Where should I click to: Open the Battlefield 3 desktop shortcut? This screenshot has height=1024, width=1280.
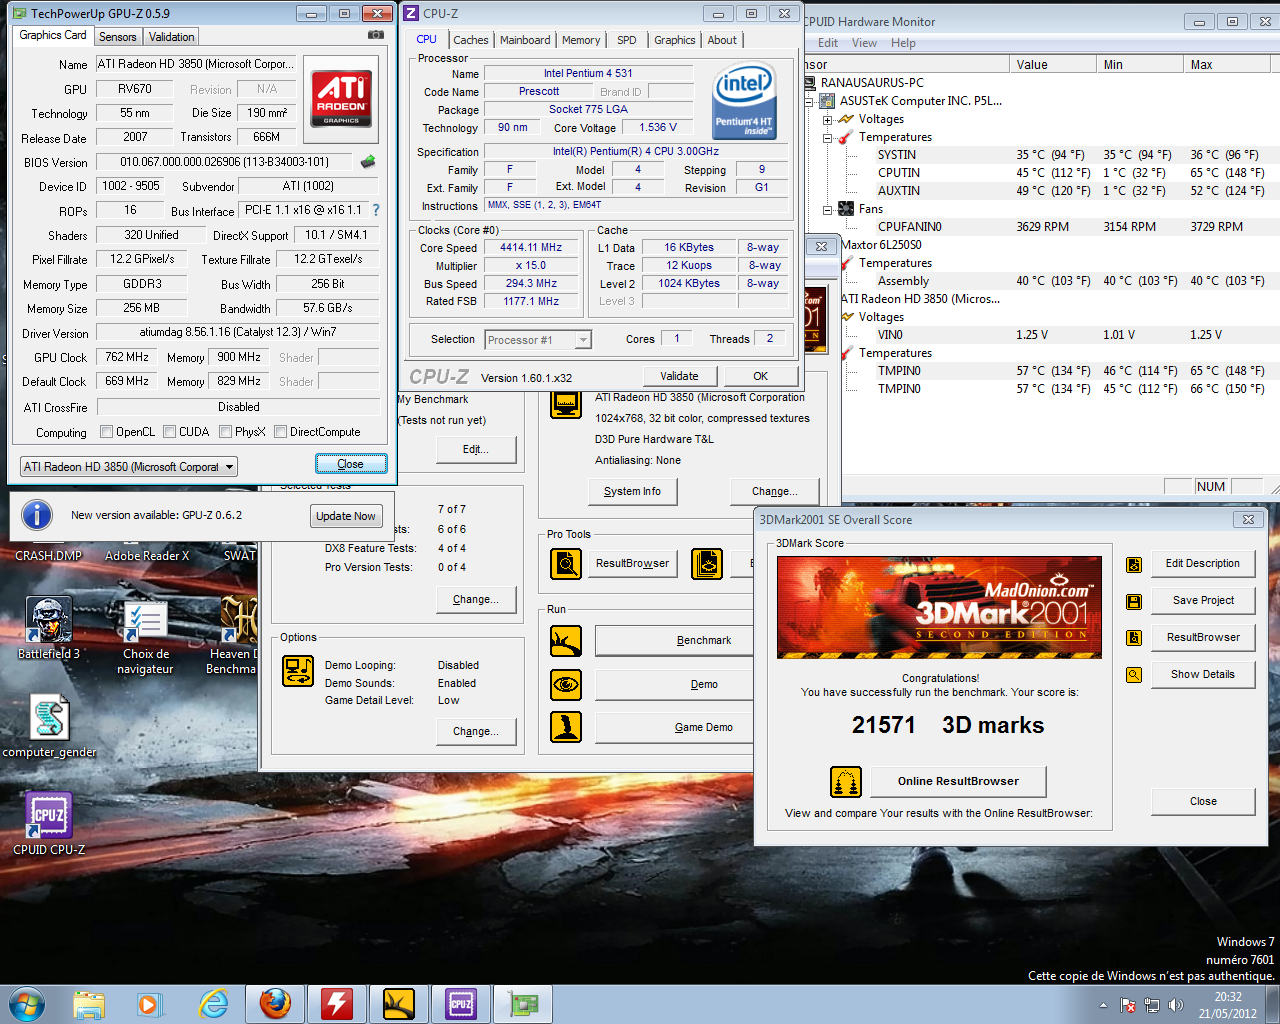coord(49,630)
